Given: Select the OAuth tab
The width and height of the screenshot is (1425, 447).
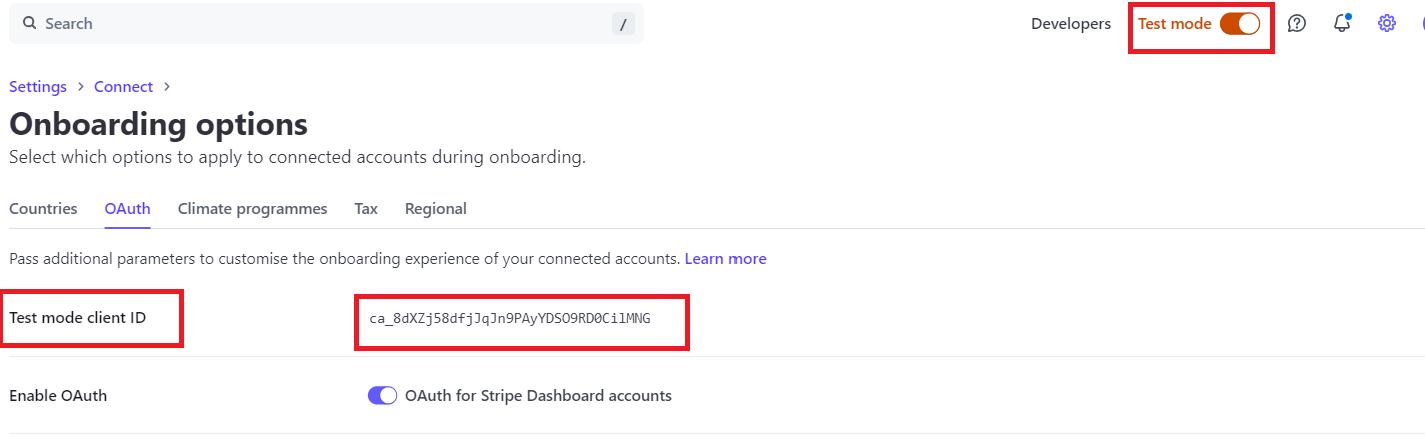Looking at the screenshot, I should (x=127, y=209).
